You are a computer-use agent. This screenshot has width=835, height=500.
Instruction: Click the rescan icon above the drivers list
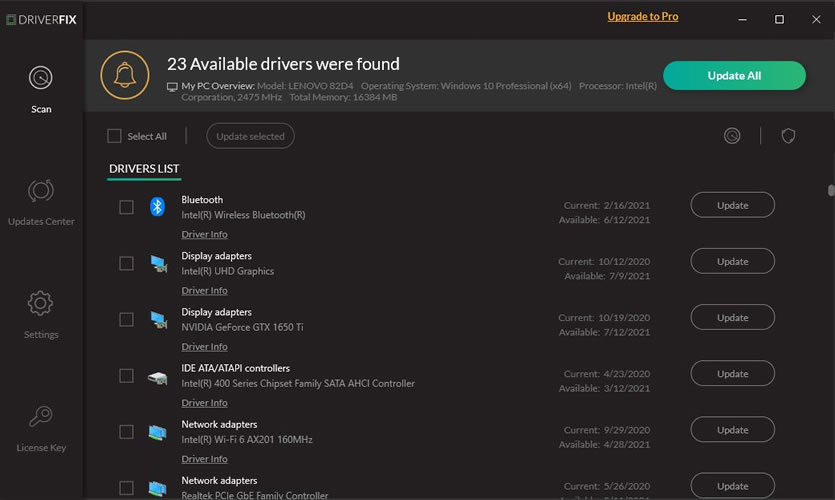732,136
